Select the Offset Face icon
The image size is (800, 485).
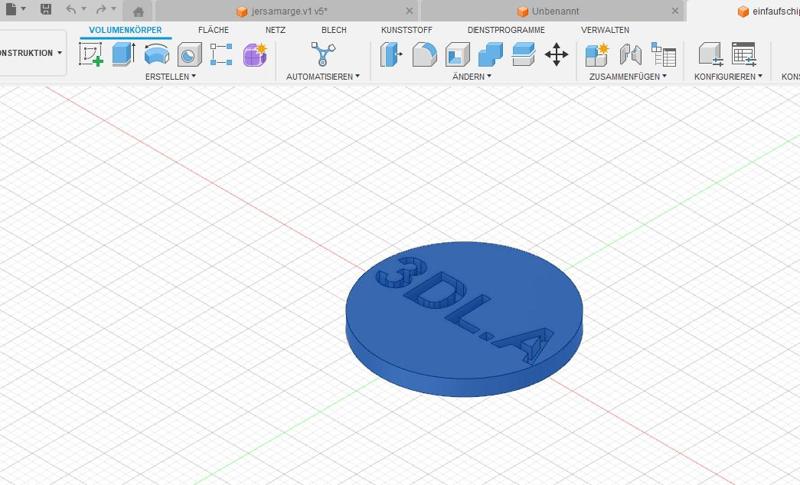coord(523,55)
